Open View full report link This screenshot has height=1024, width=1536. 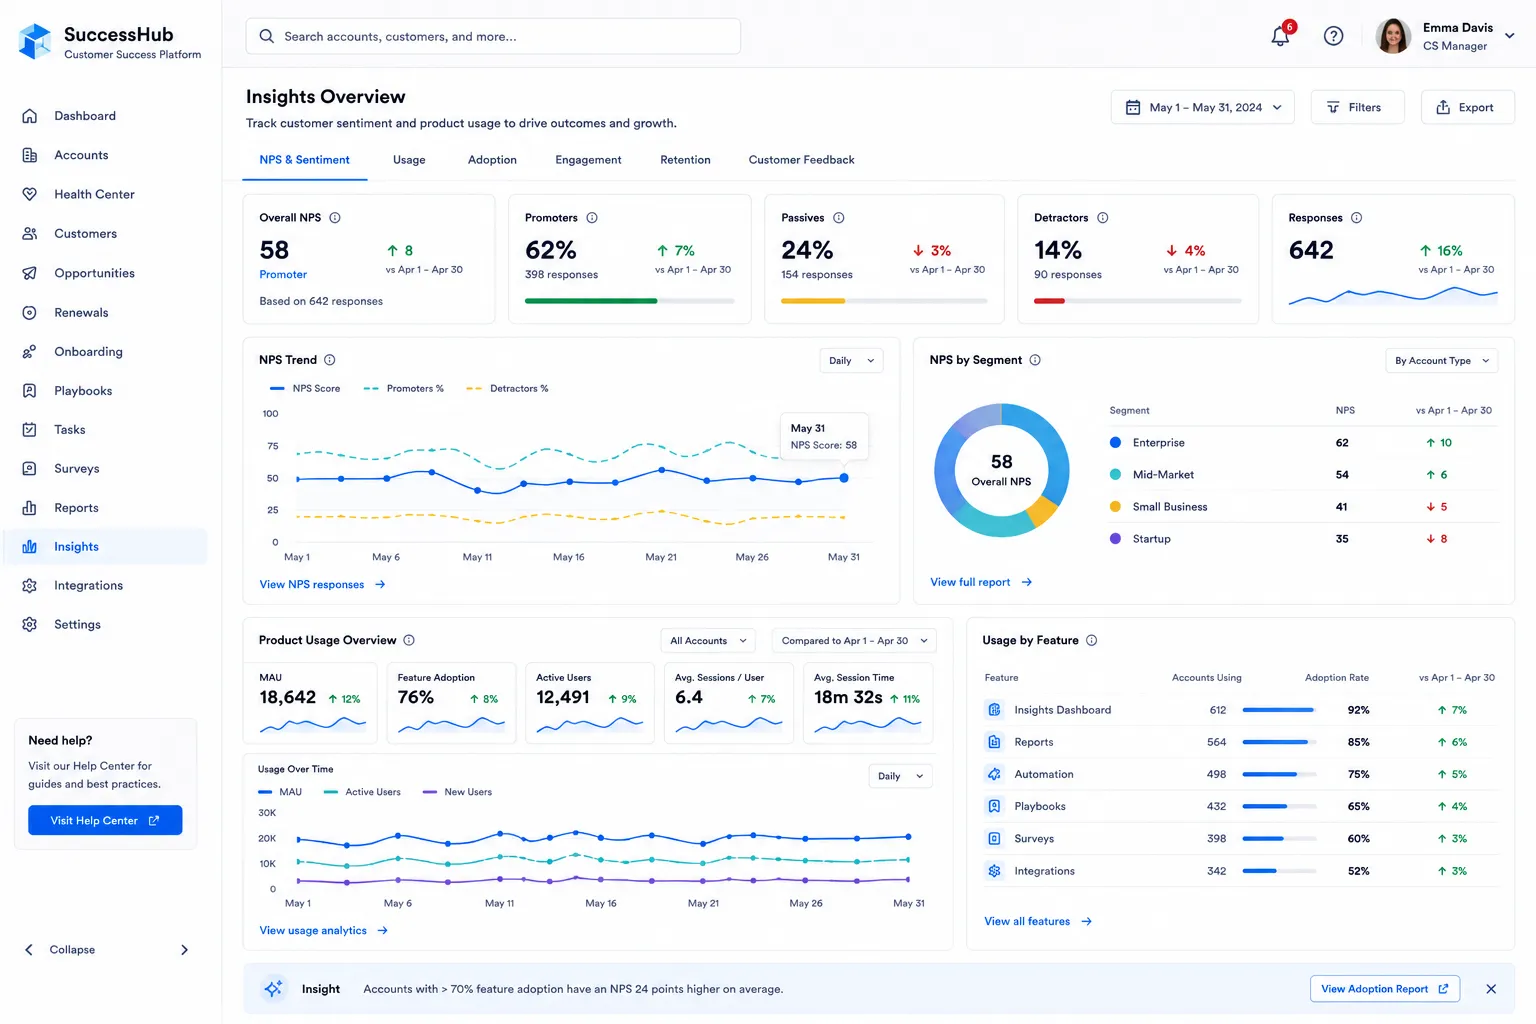(981, 582)
